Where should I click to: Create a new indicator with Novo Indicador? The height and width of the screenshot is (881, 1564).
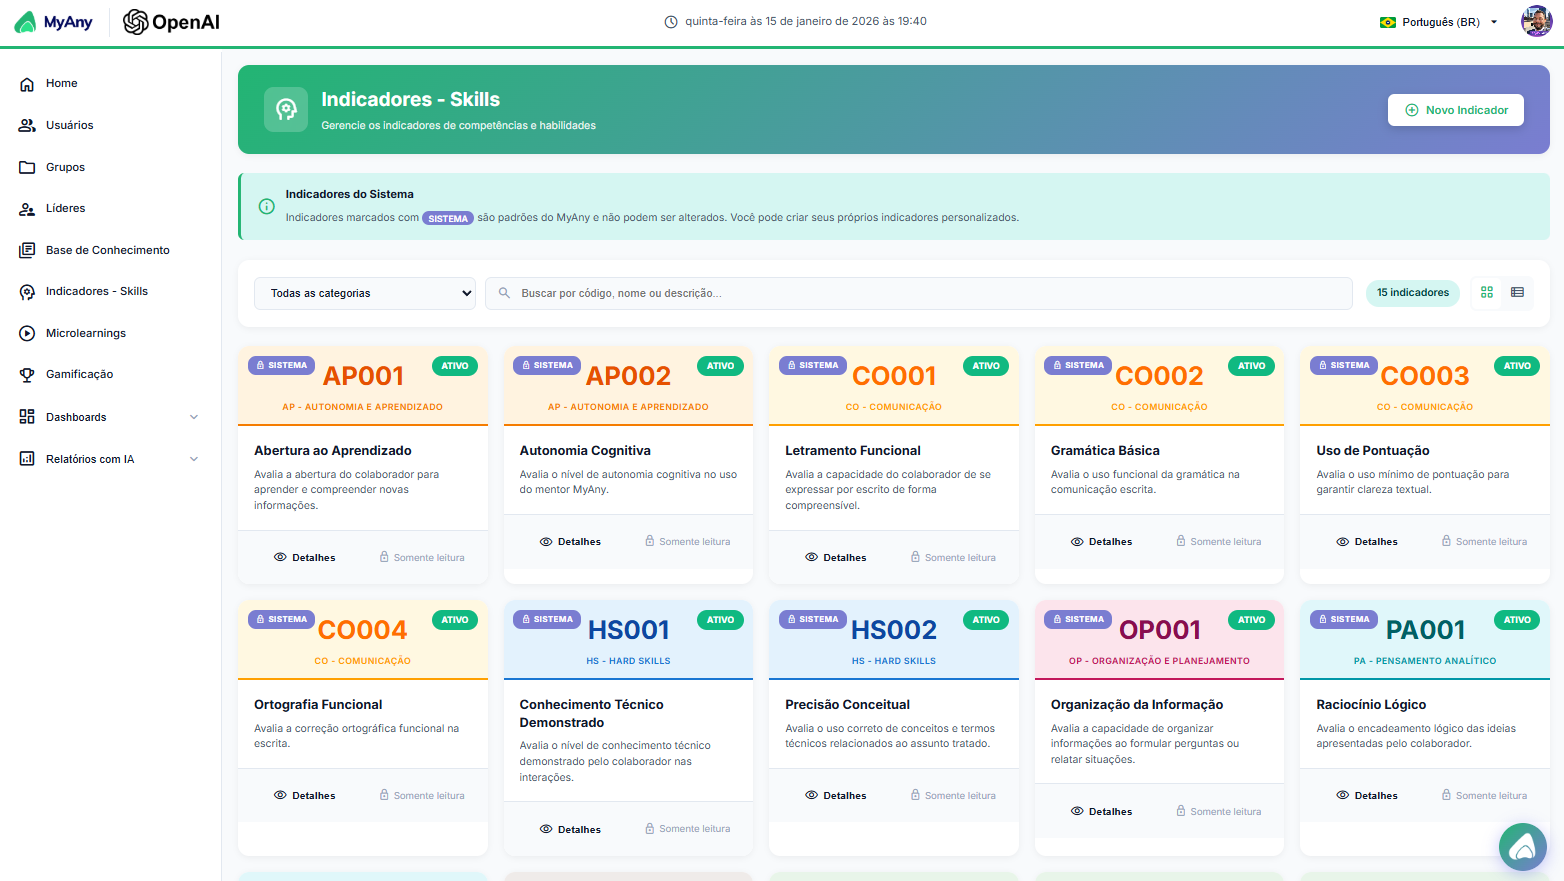1455,110
